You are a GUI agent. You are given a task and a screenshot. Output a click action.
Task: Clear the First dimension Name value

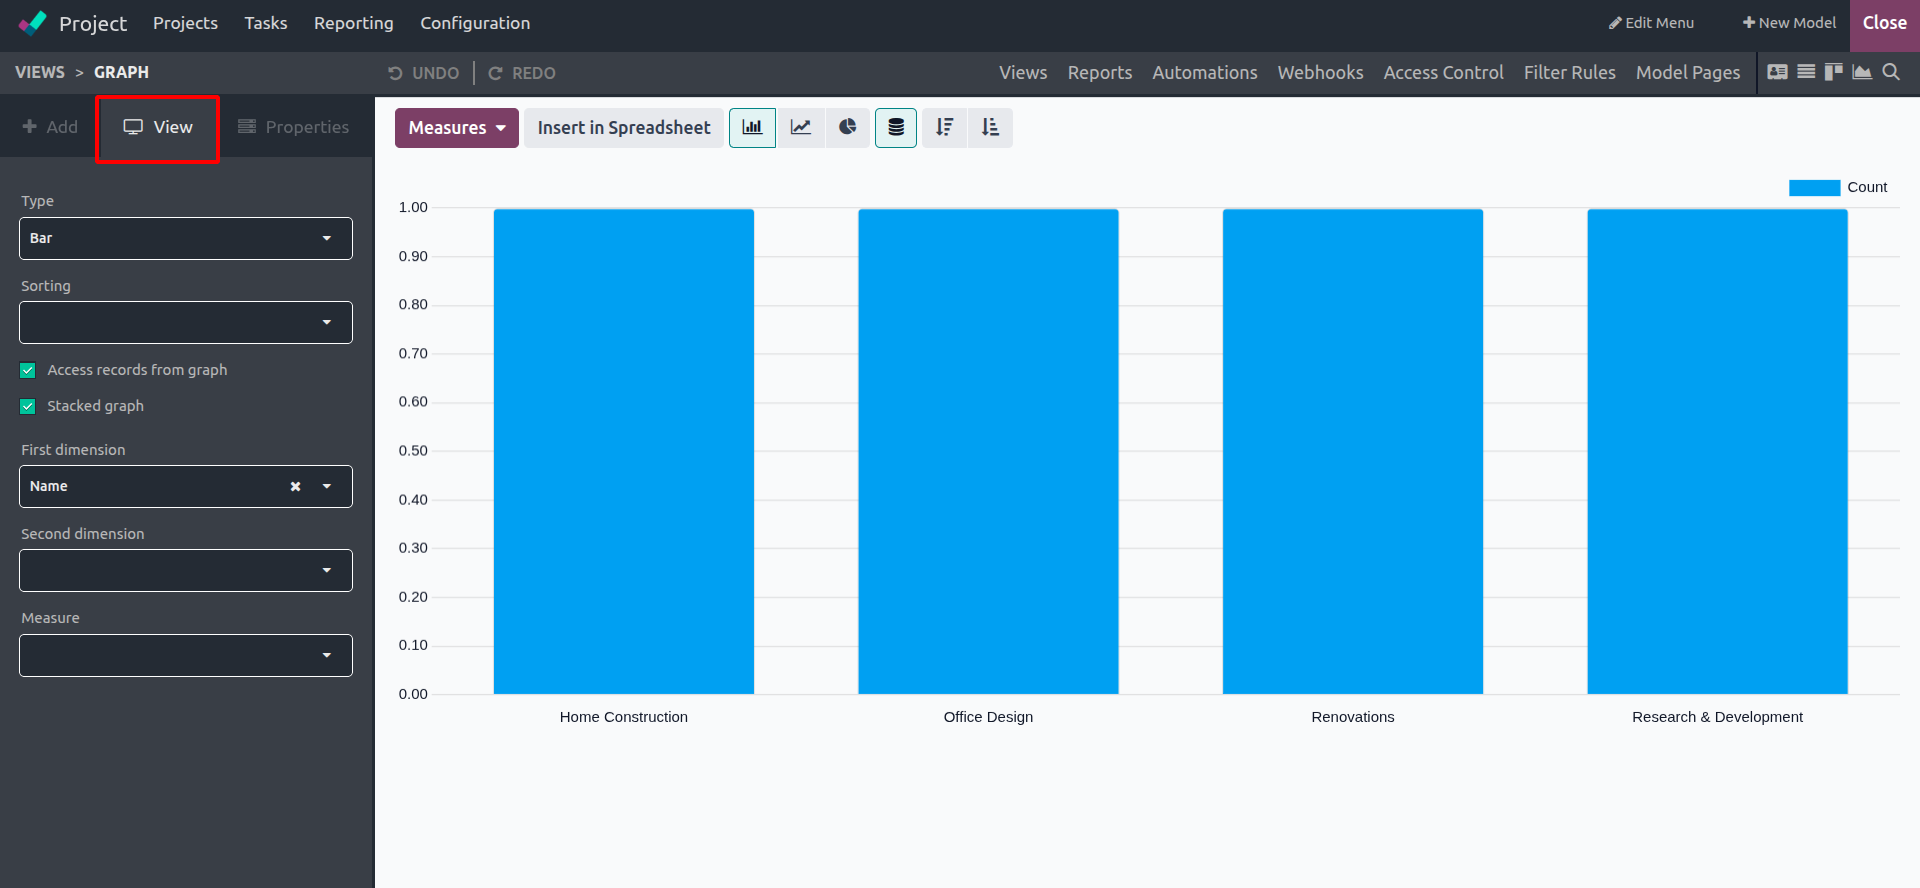point(295,487)
